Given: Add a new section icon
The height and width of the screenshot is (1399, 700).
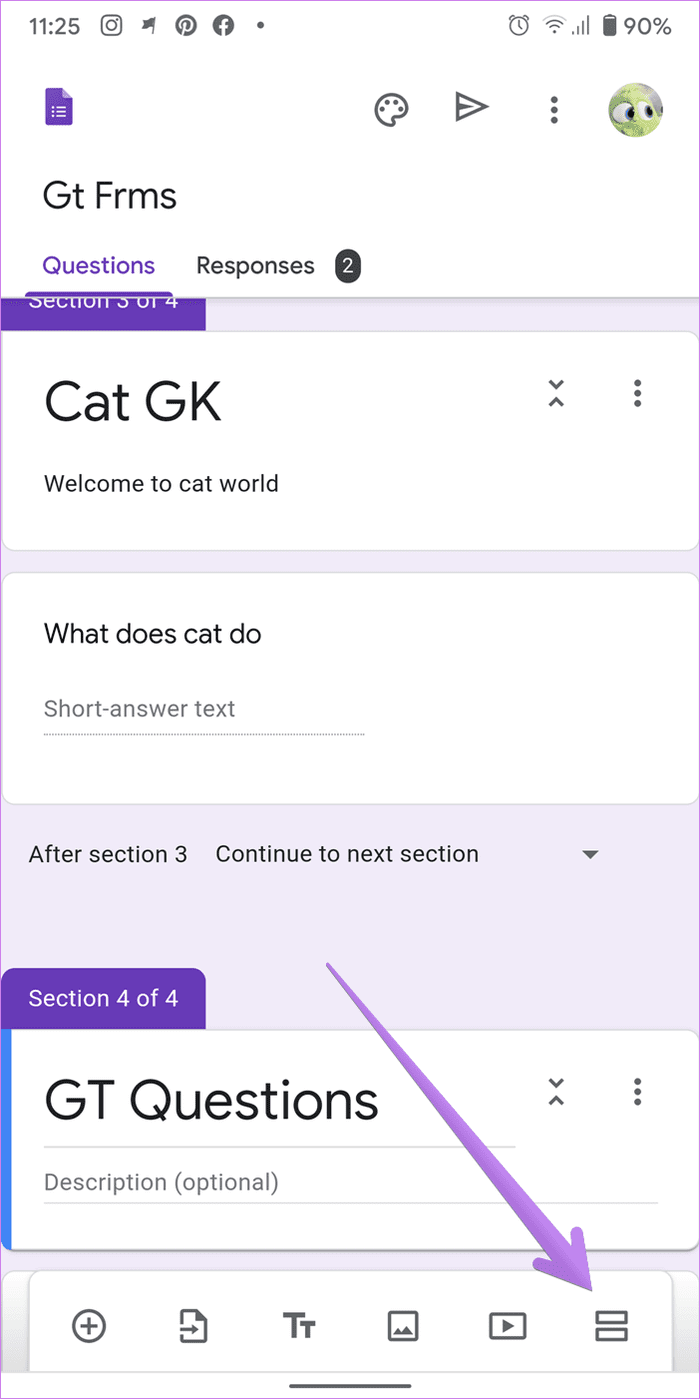Looking at the screenshot, I should 611,1326.
